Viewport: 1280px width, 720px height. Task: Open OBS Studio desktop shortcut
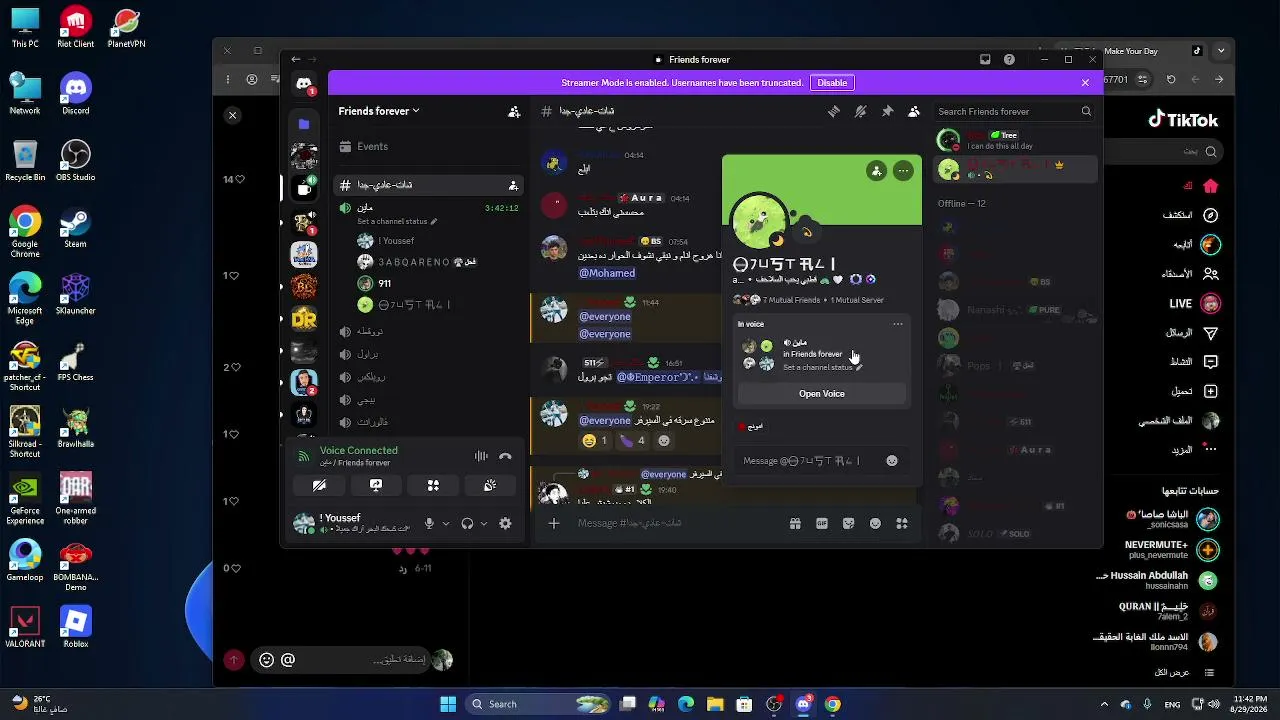75,161
